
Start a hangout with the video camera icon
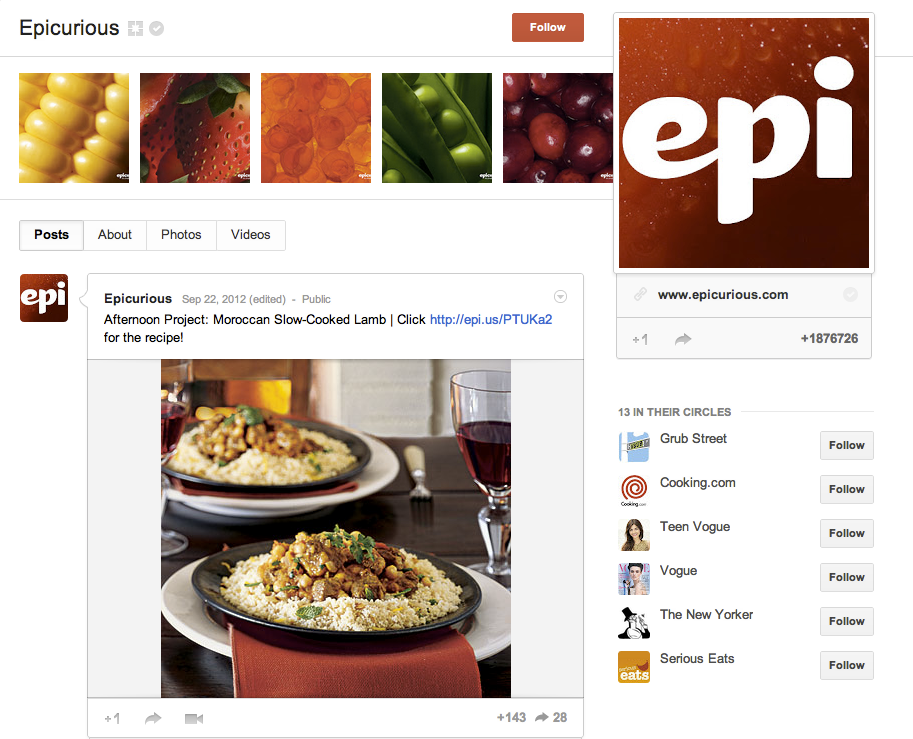point(194,719)
